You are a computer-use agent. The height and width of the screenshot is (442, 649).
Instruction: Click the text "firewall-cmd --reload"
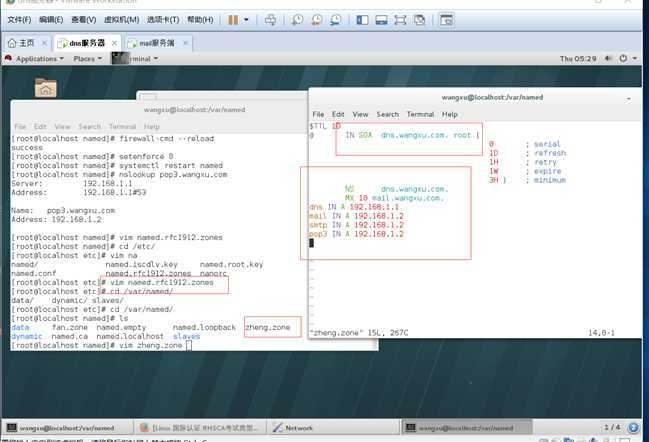166,139
